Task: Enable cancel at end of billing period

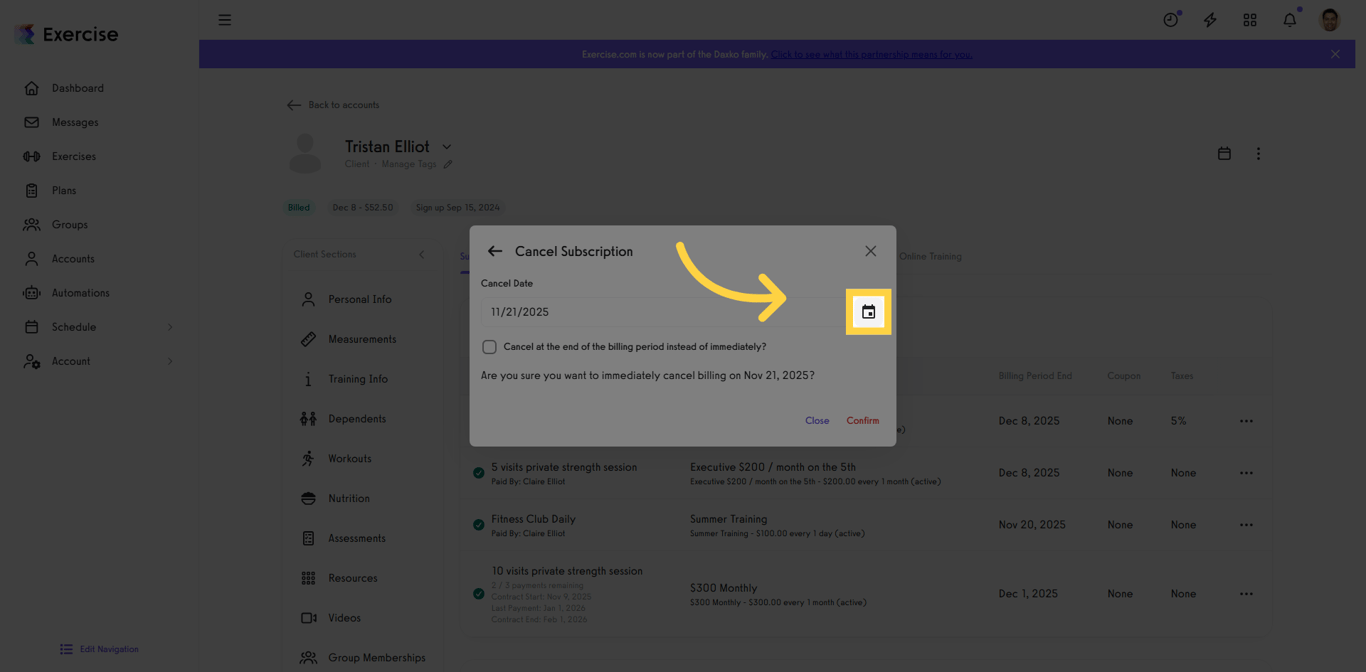Action: pos(489,346)
